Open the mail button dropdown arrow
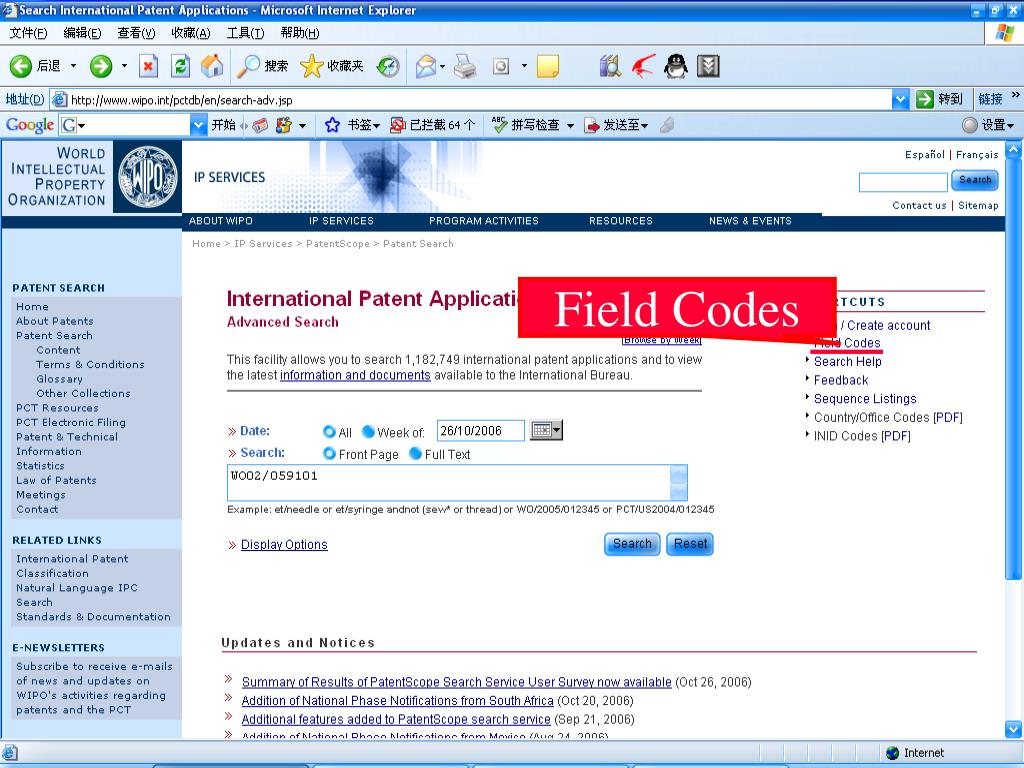The height and width of the screenshot is (768, 1024). click(442, 66)
